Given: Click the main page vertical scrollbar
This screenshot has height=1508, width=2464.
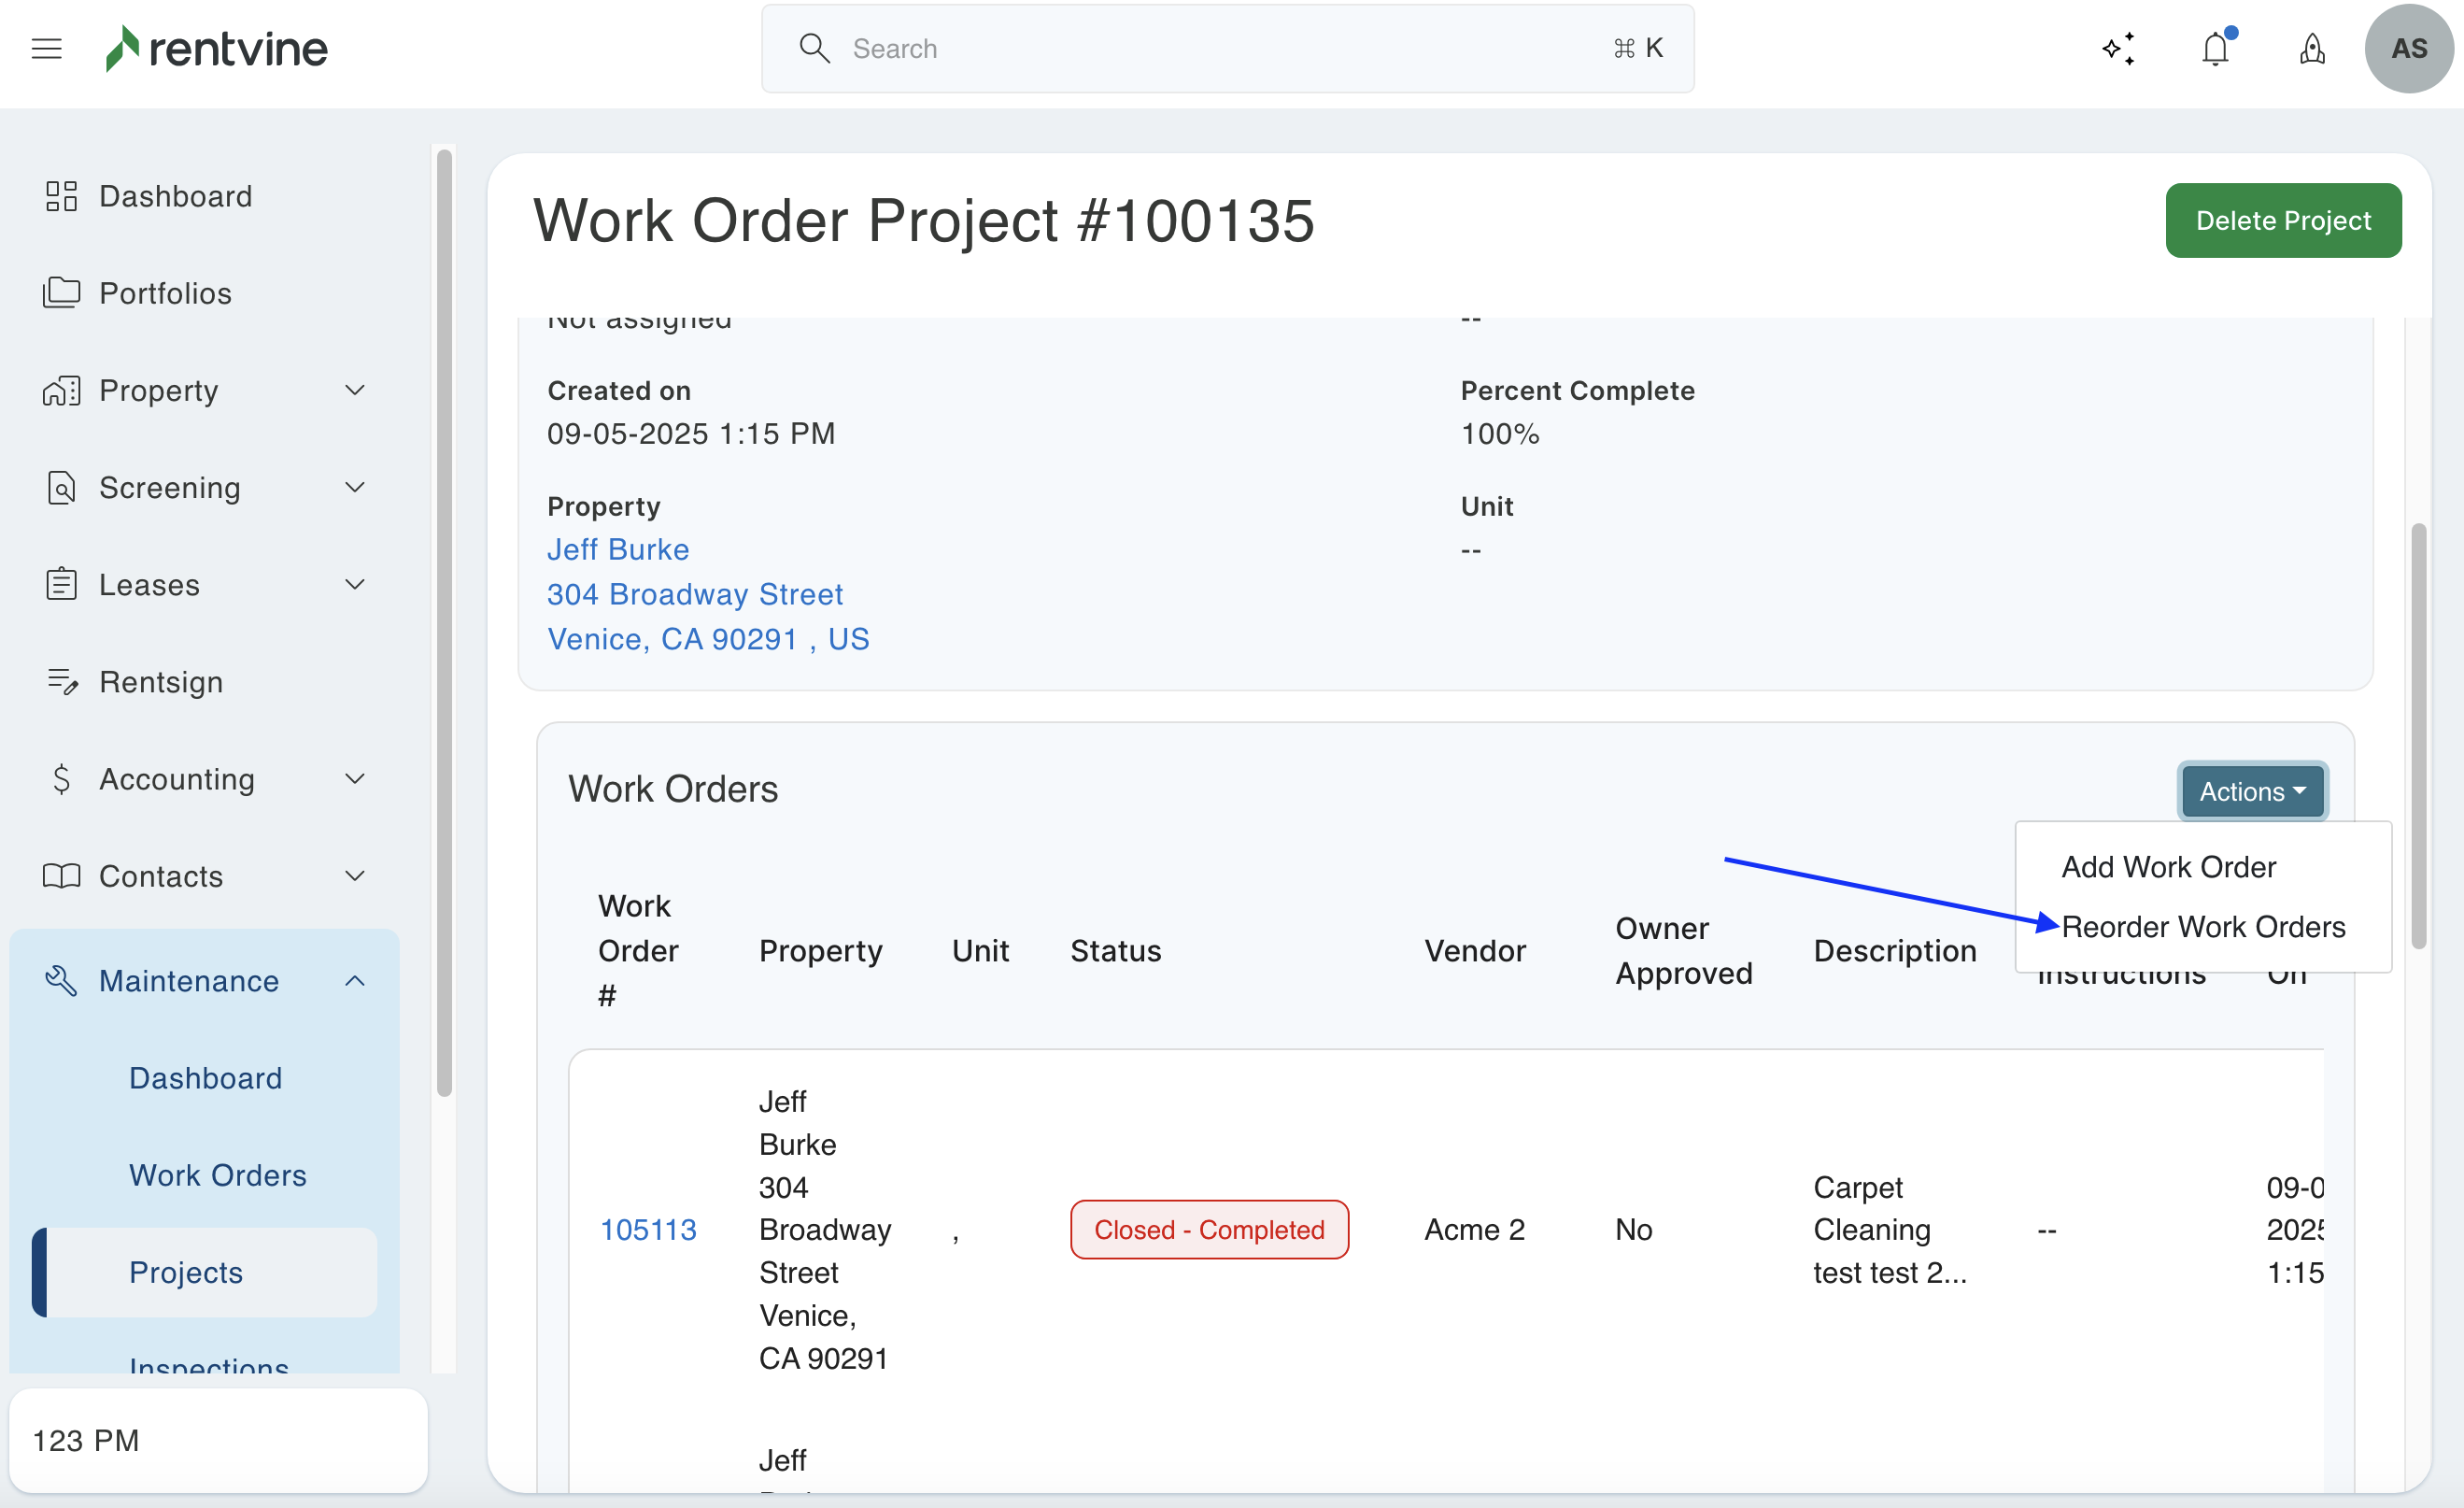Looking at the screenshot, I should tap(2418, 735).
